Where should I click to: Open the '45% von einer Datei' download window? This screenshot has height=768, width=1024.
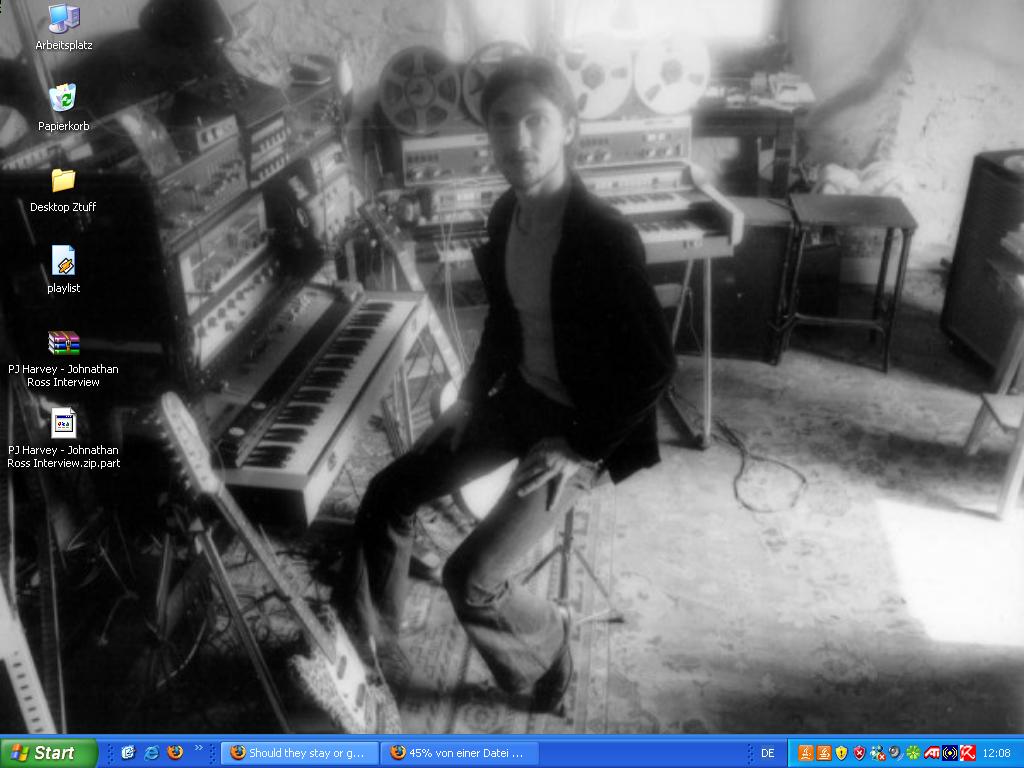(x=460, y=753)
